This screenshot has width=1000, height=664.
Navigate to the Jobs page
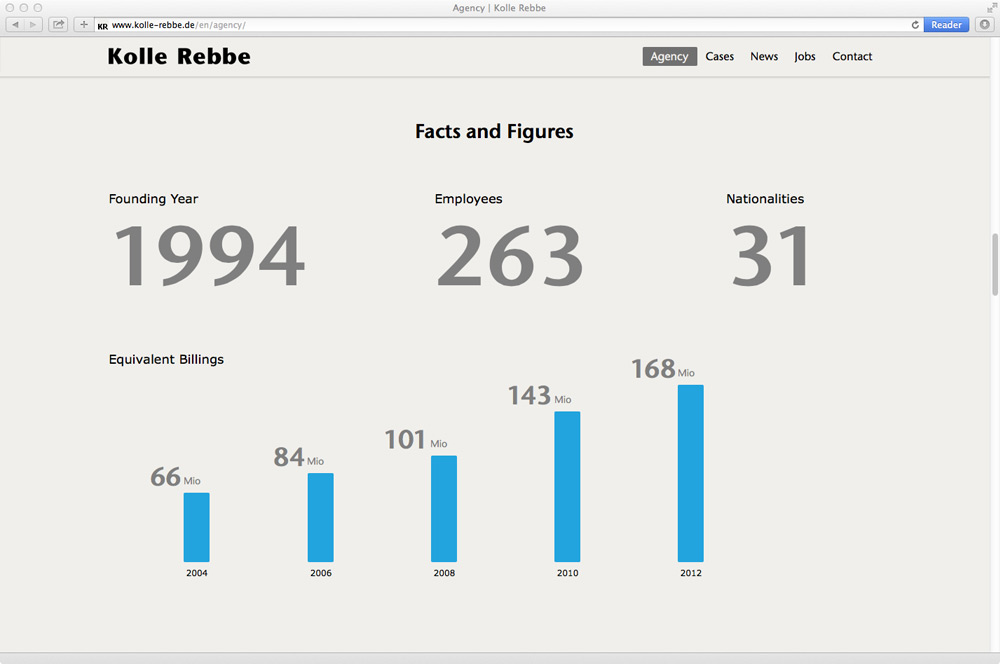[x=805, y=57]
